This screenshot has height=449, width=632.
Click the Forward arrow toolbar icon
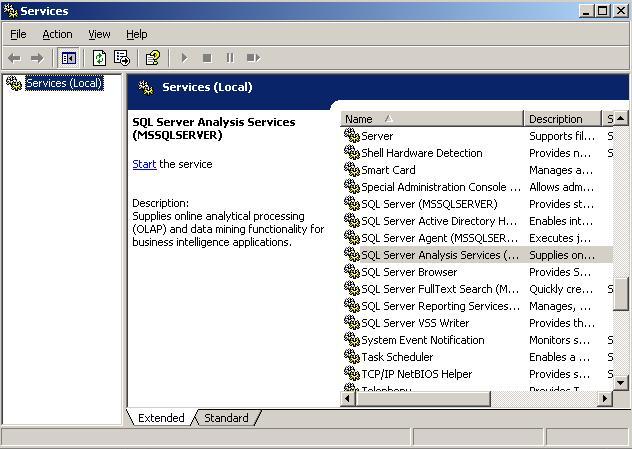pos(37,58)
